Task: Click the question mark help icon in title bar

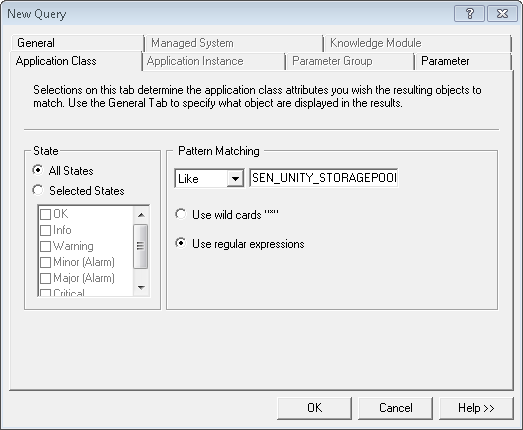Action: [469, 14]
